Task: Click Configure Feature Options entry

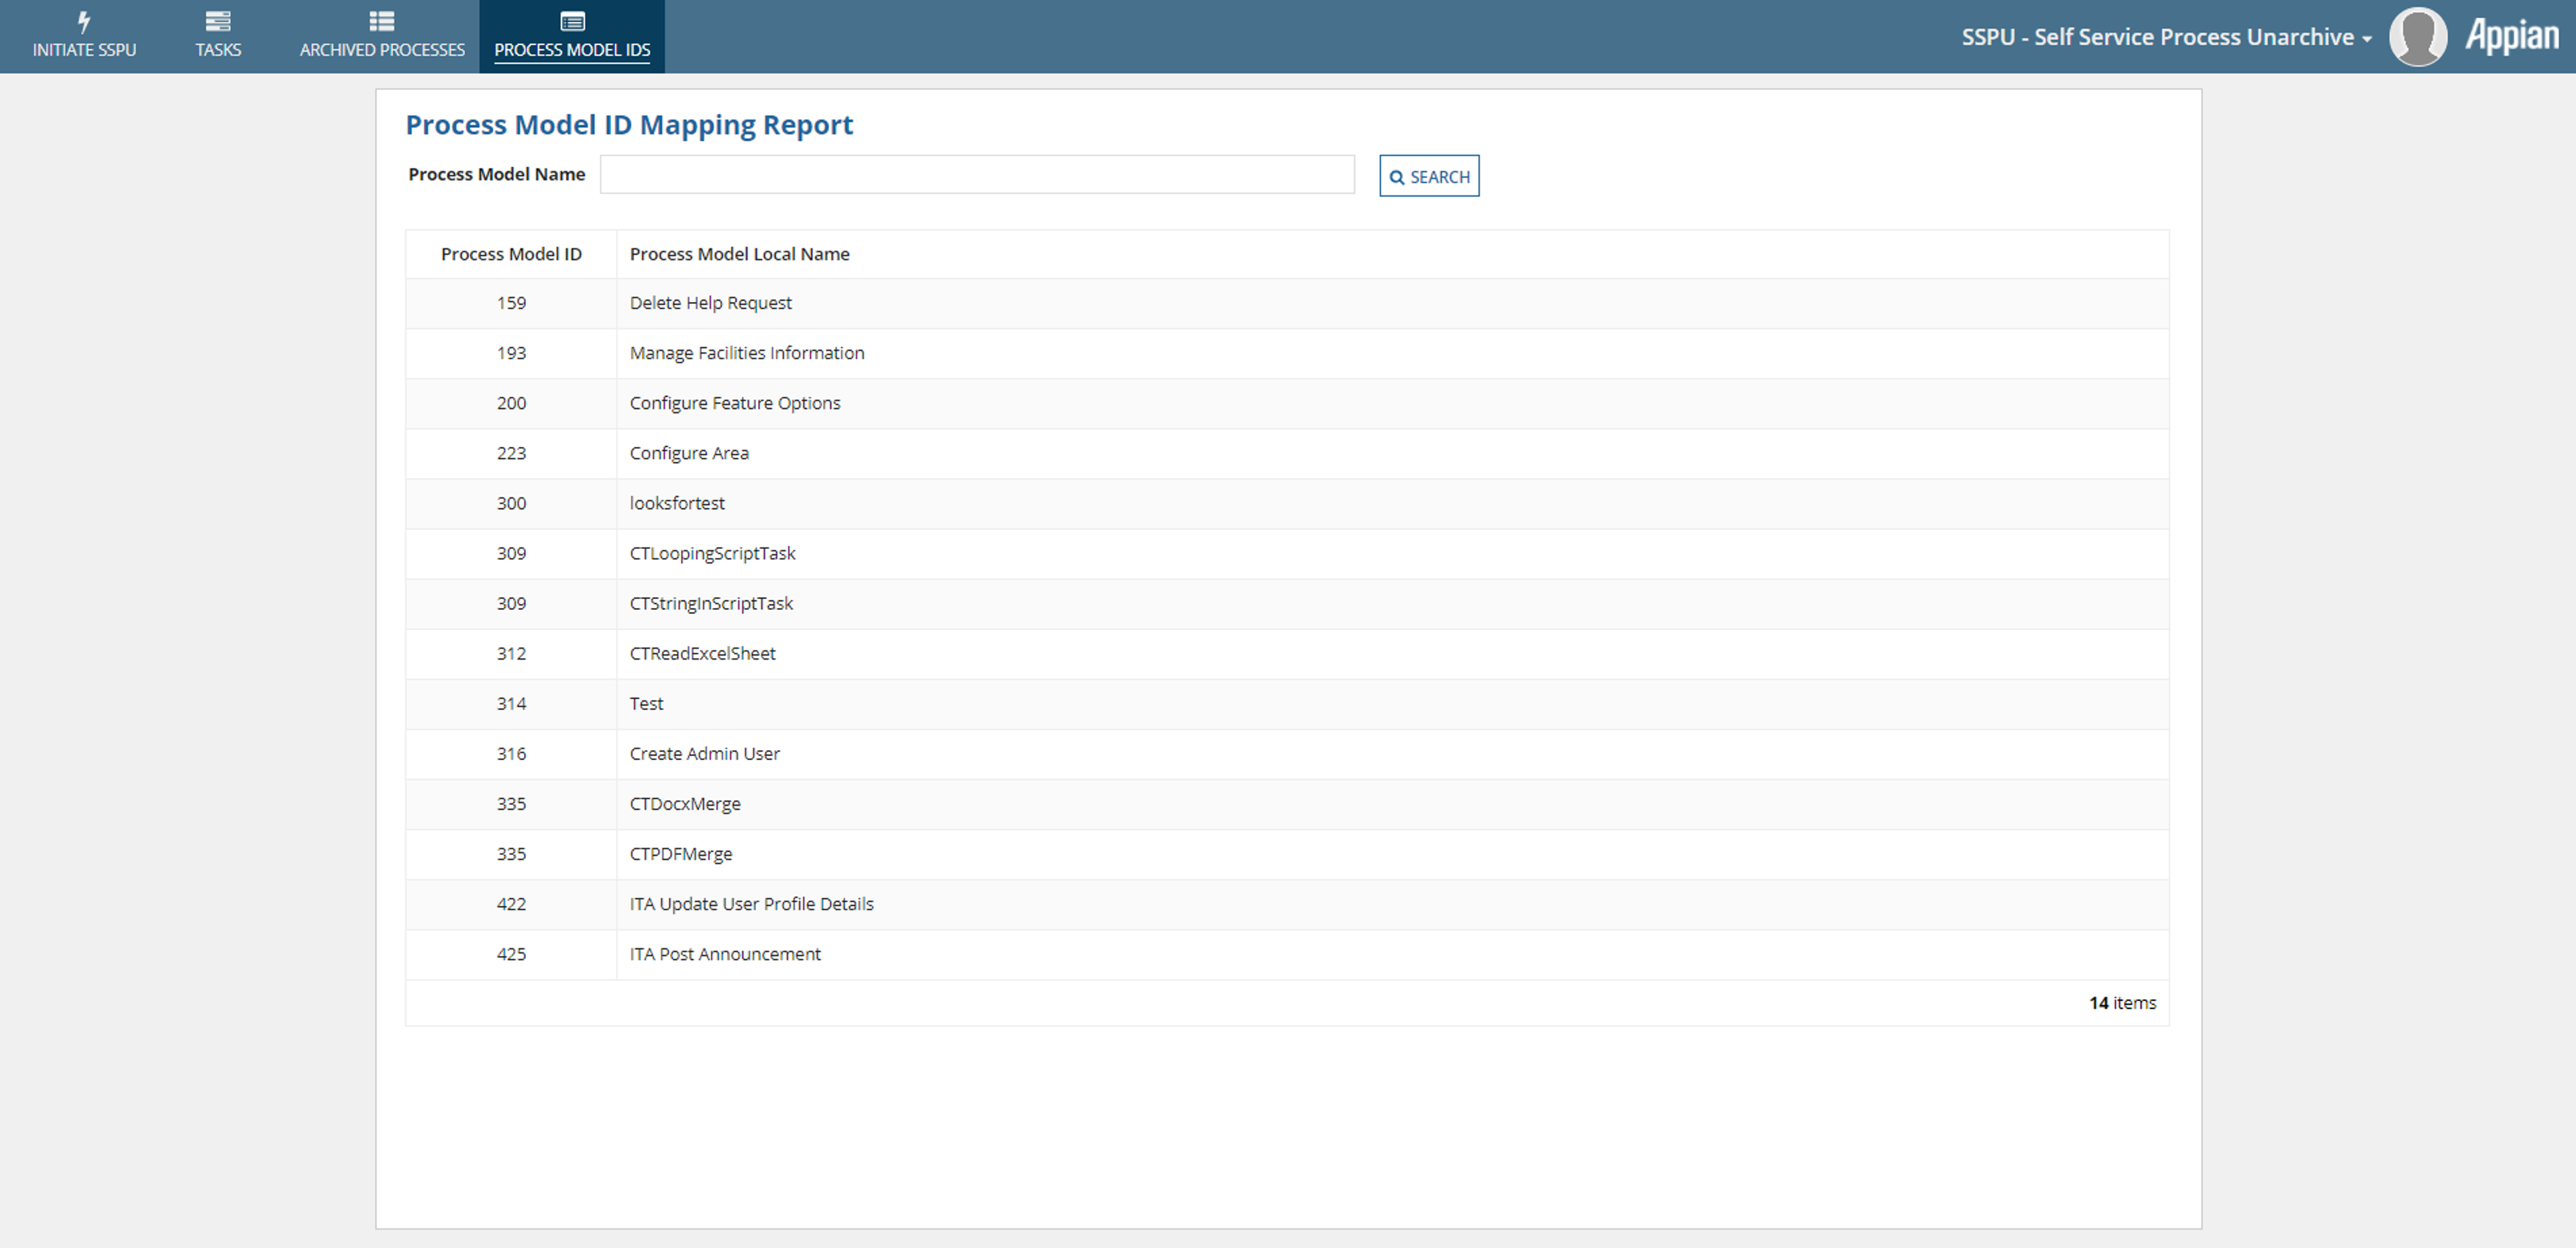Action: [735, 403]
